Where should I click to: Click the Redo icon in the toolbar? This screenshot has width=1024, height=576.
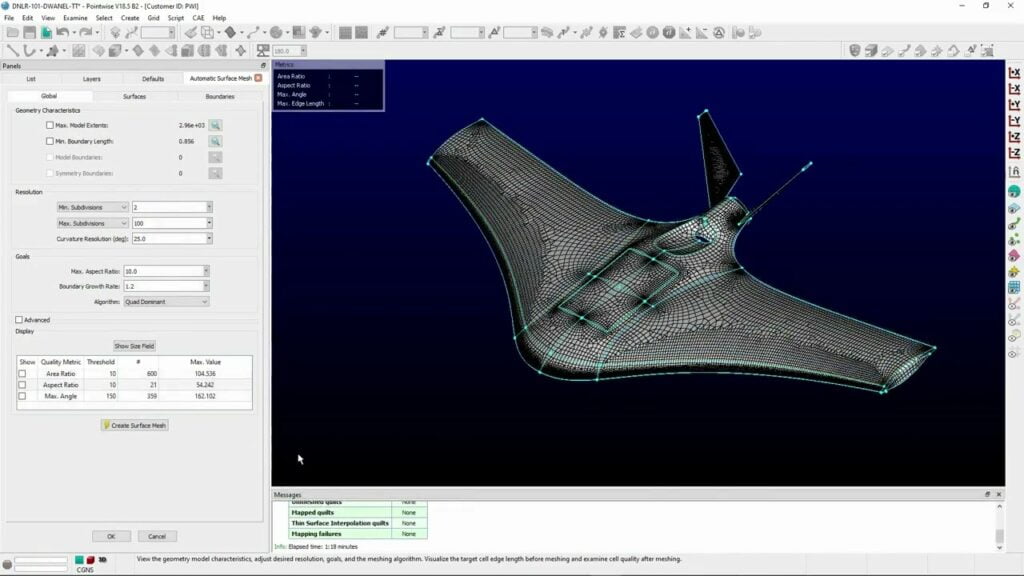pyautogui.click(x=87, y=32)
